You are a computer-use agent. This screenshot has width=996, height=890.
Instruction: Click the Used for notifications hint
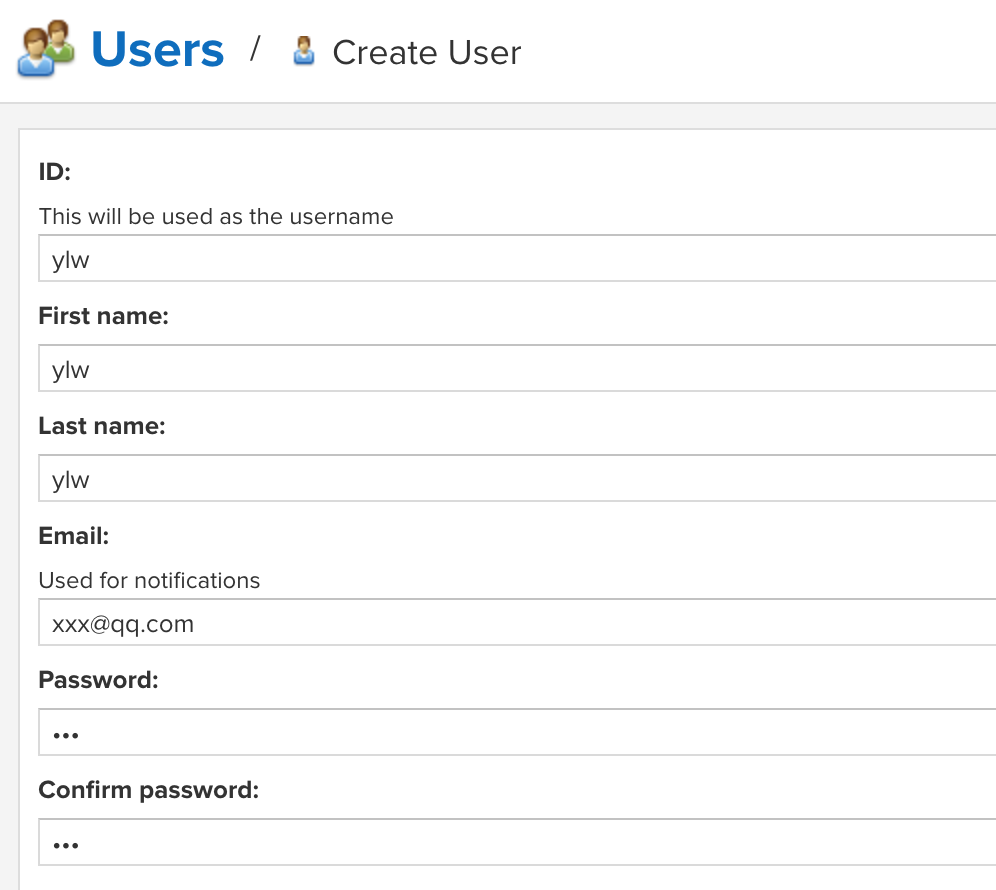click(x=149, y=581)
